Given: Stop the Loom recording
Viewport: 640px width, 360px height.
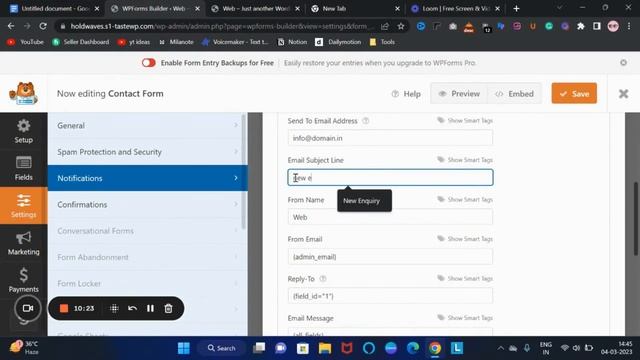Looking at the screenshot, I should pyautogui.click(x=64, y=308).
